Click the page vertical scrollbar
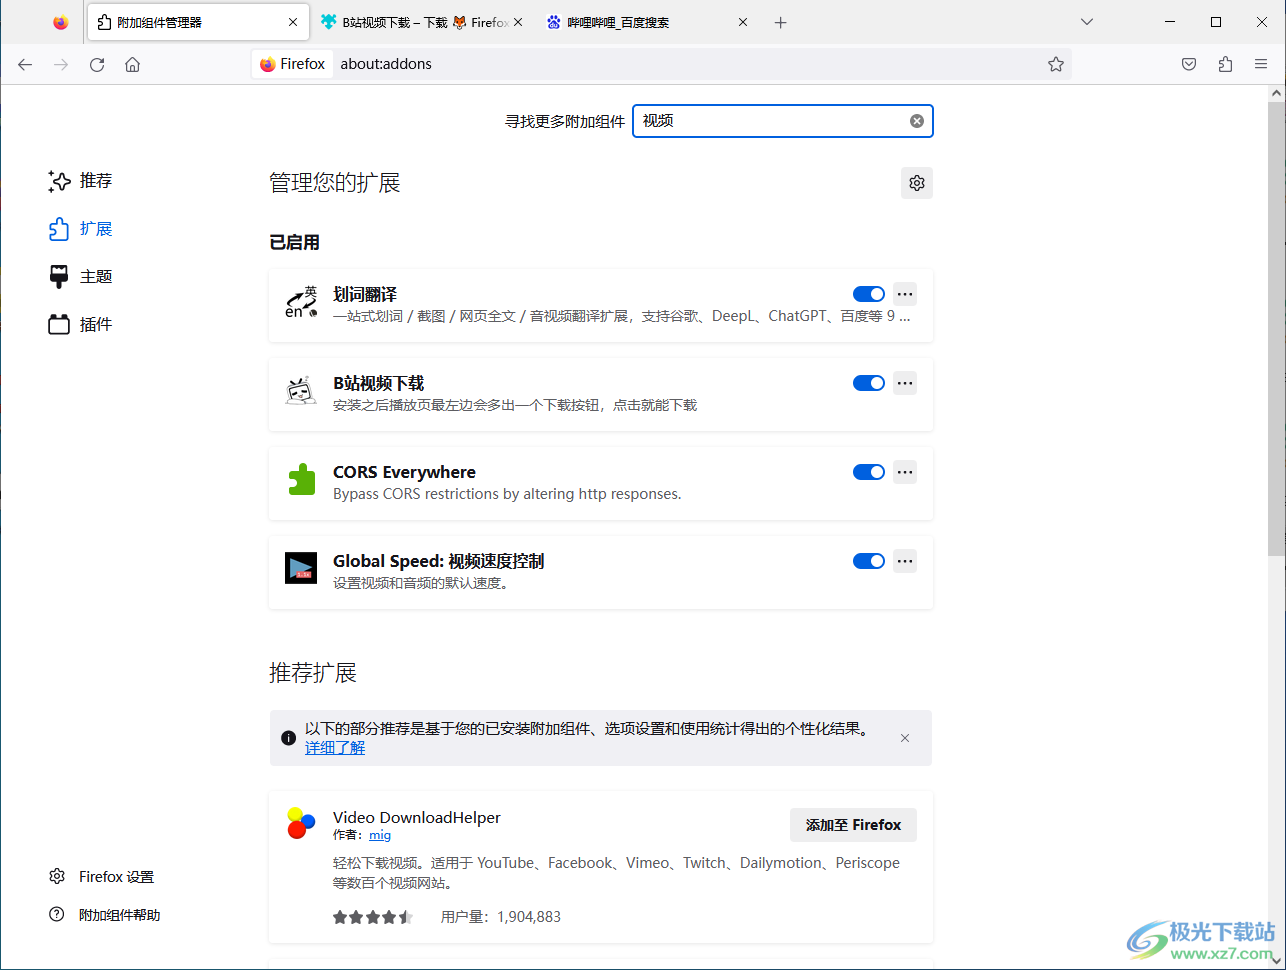This screenshot has height=970, width=1286. tap(1276, 330)
